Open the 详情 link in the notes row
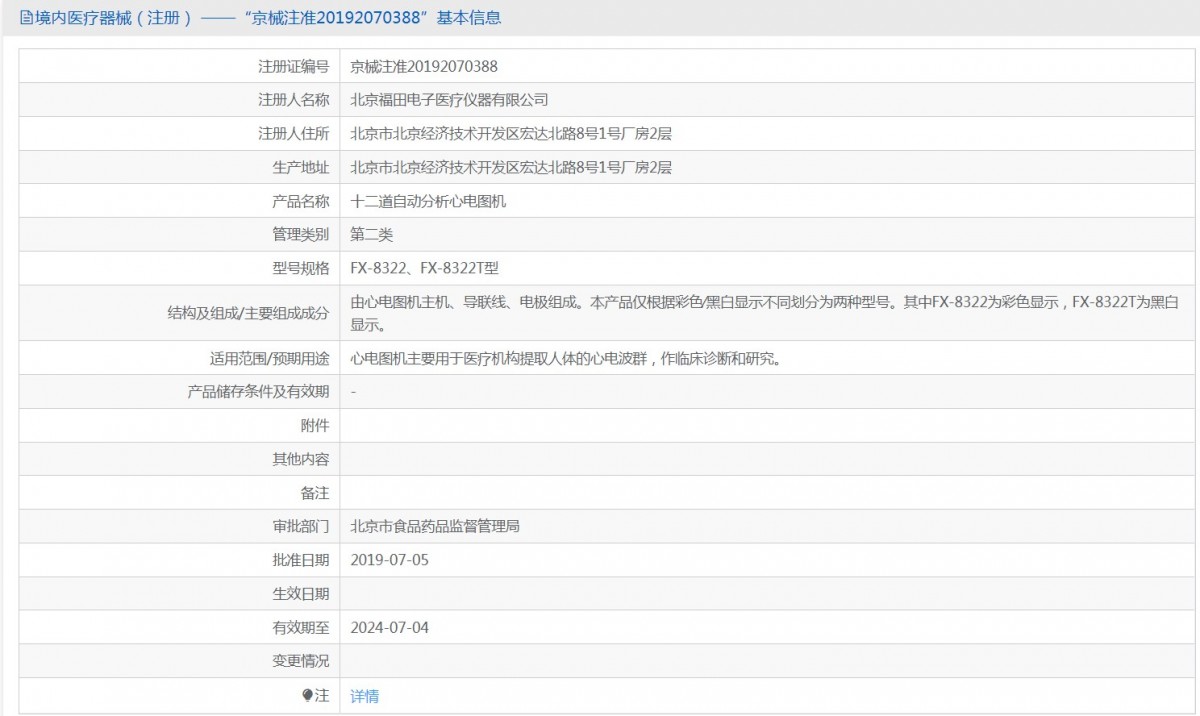 [x=364, y=696]
